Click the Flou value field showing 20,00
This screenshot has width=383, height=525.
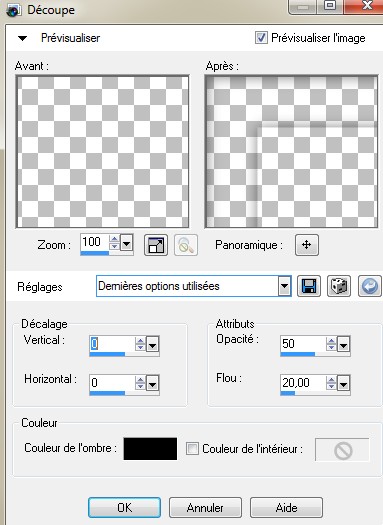click(303, 383)
